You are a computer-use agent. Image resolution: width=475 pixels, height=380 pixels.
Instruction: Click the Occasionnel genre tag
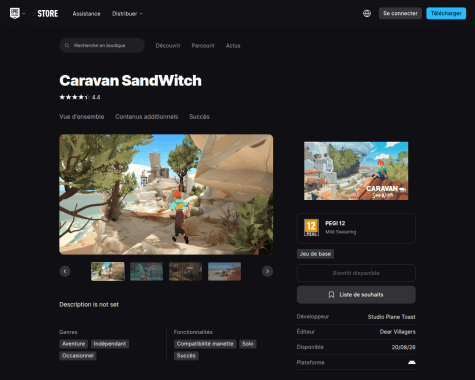(x=78, y=356)
